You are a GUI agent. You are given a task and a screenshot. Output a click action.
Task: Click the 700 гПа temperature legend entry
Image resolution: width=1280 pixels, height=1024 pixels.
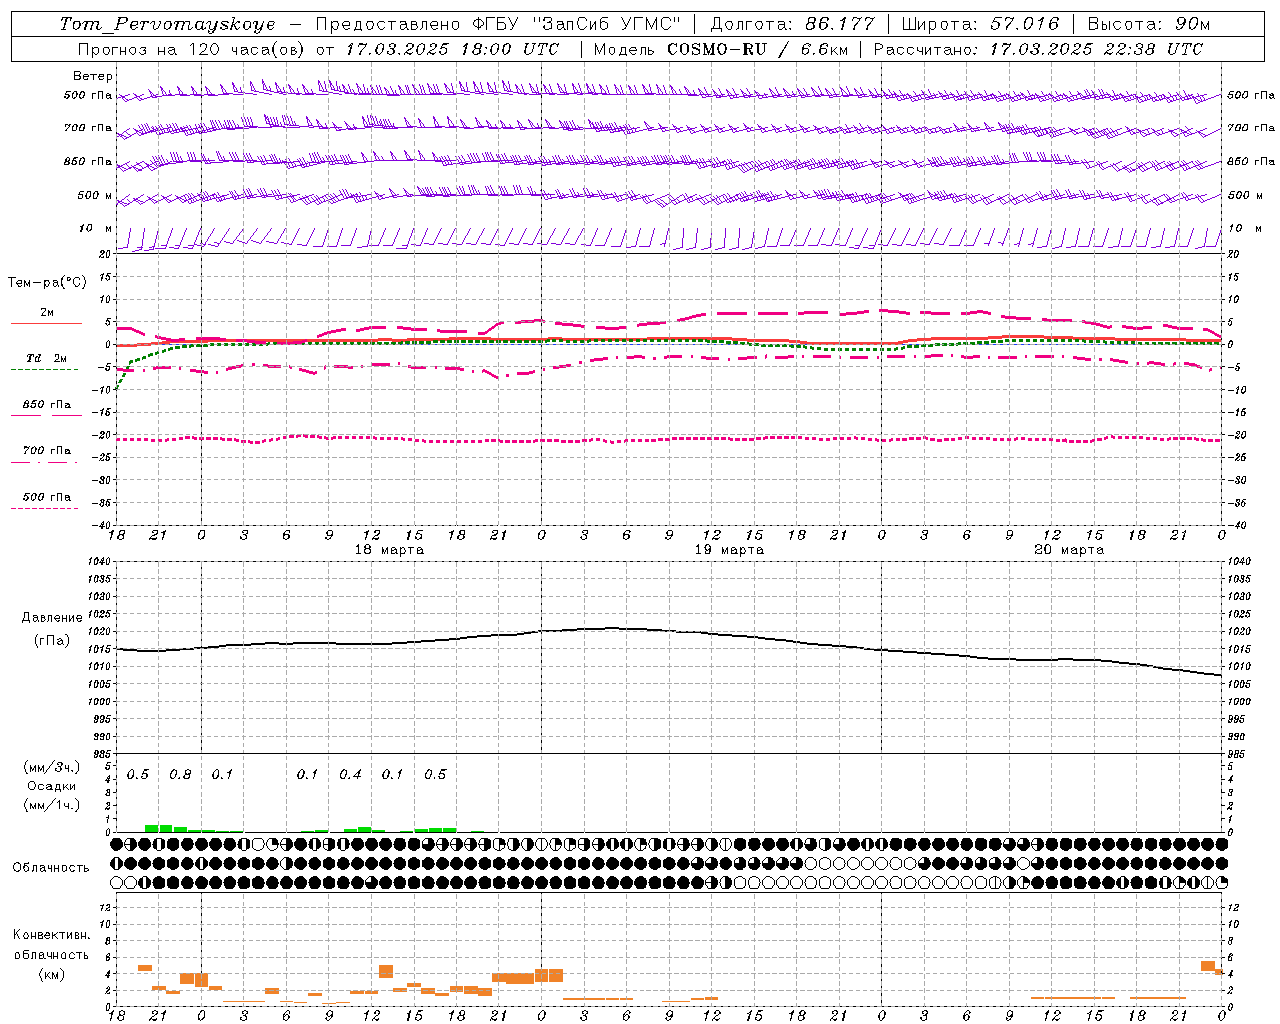tap(46, 451)
